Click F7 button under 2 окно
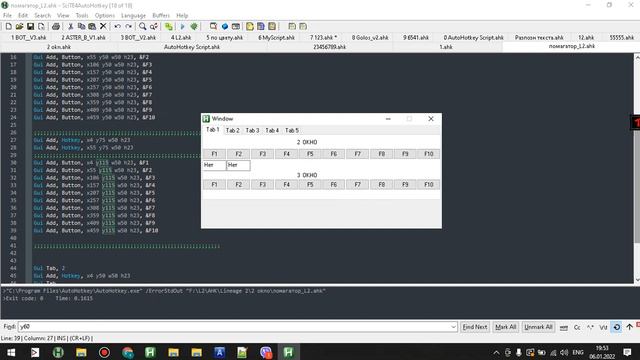Image resolution: width=640 pixels, height=360 pixels. 358,154
